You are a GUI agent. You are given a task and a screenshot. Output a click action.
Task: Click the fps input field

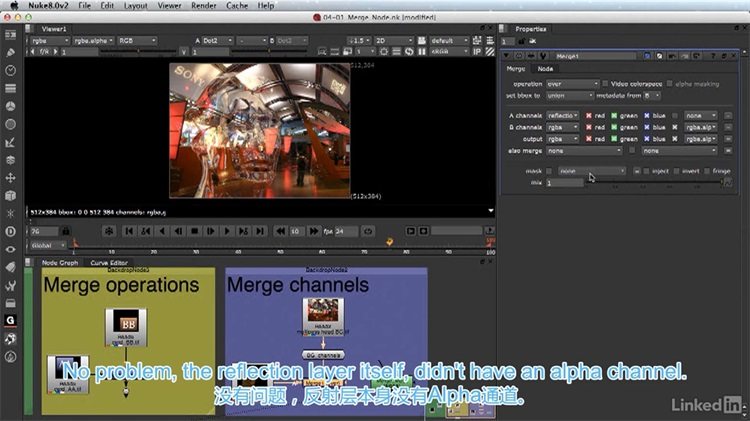pos(346,231)
